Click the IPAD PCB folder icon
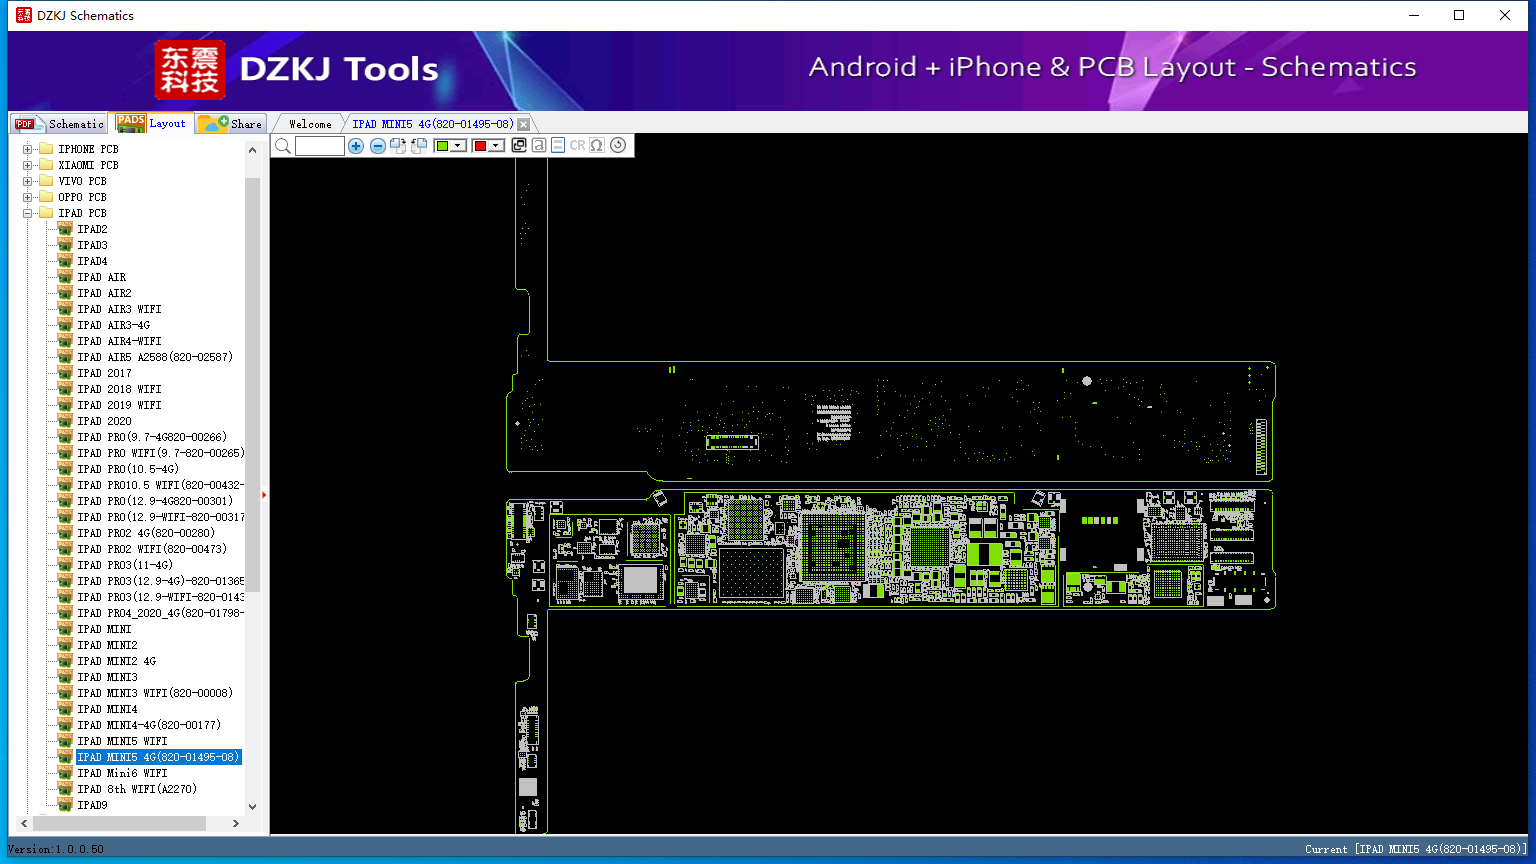 pyautogui.click(x=46, y=213)
